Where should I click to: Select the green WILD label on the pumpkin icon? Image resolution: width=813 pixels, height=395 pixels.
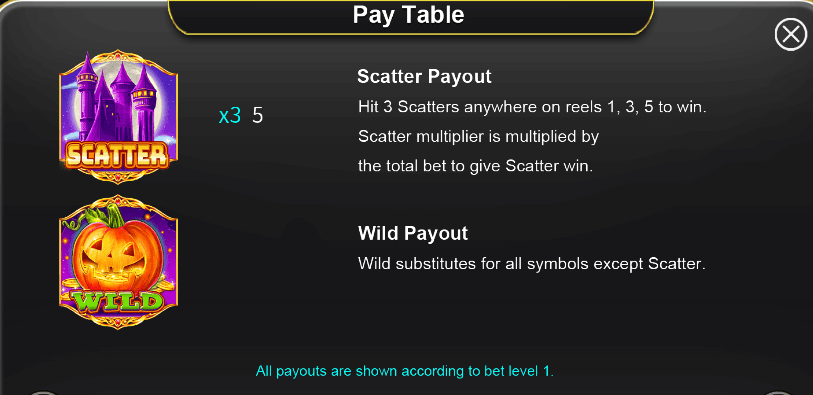click(118, 302)
